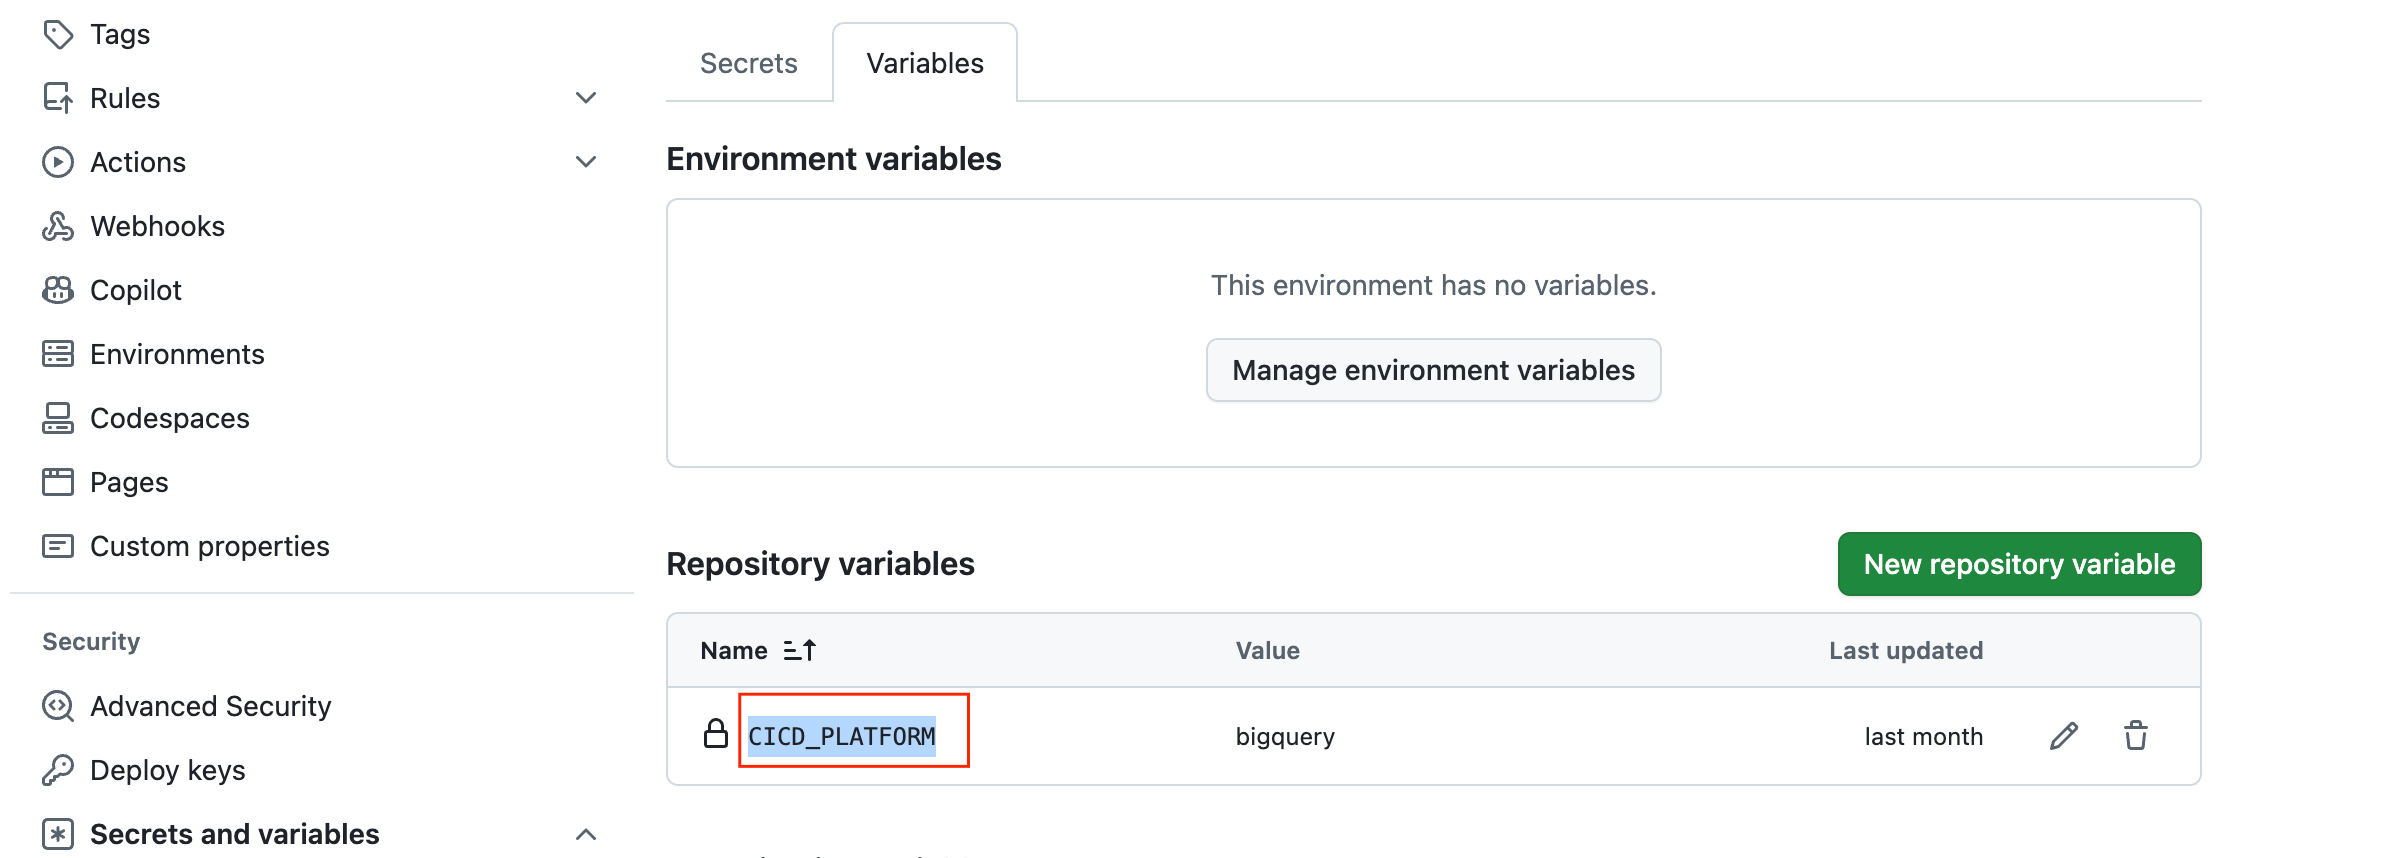The width and height of the screenshot is (2408, 858).
Task: Click the Advanced Security icon
Action: [x=58, y=706]
